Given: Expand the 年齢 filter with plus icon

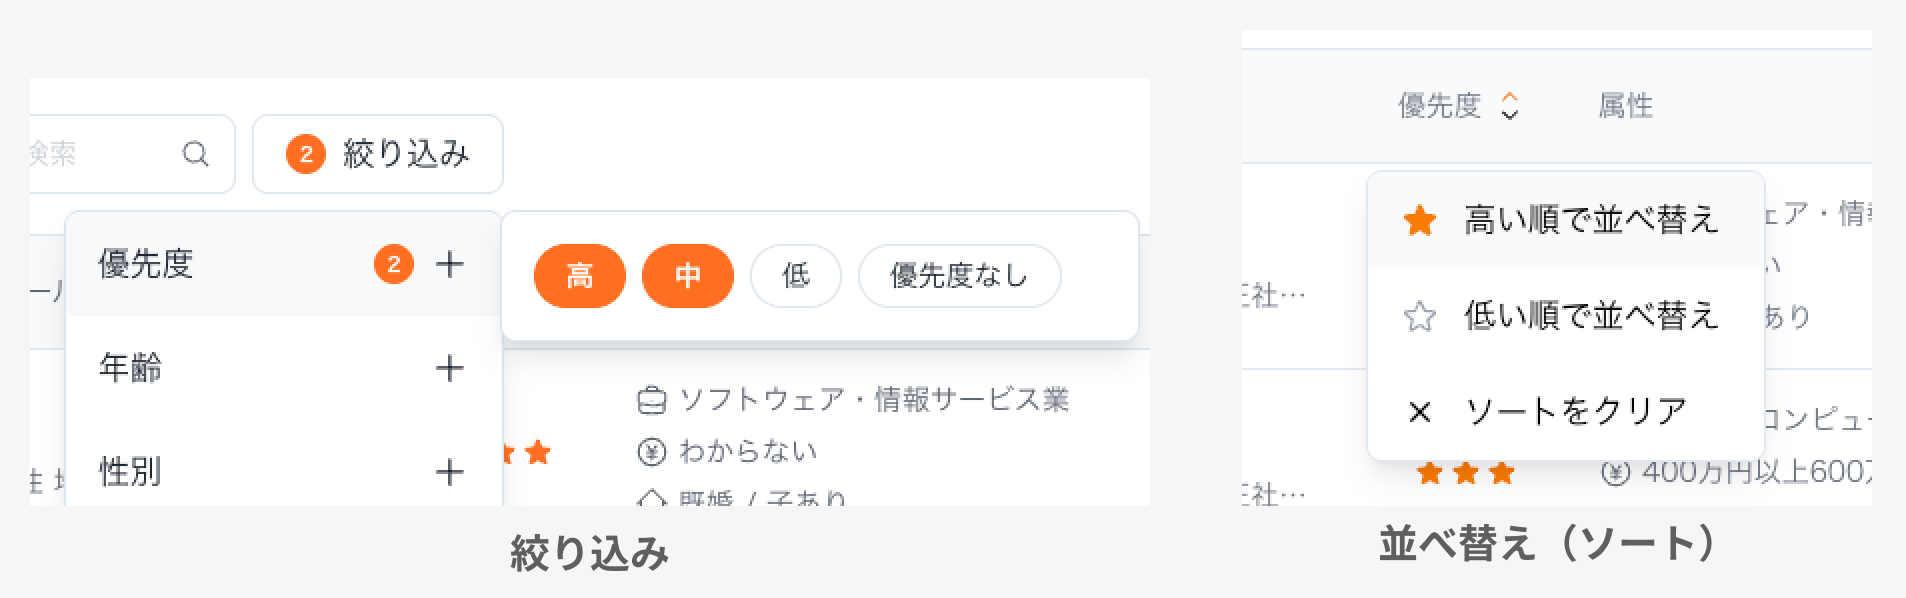Looking at the screenshot, I should 450,368.
